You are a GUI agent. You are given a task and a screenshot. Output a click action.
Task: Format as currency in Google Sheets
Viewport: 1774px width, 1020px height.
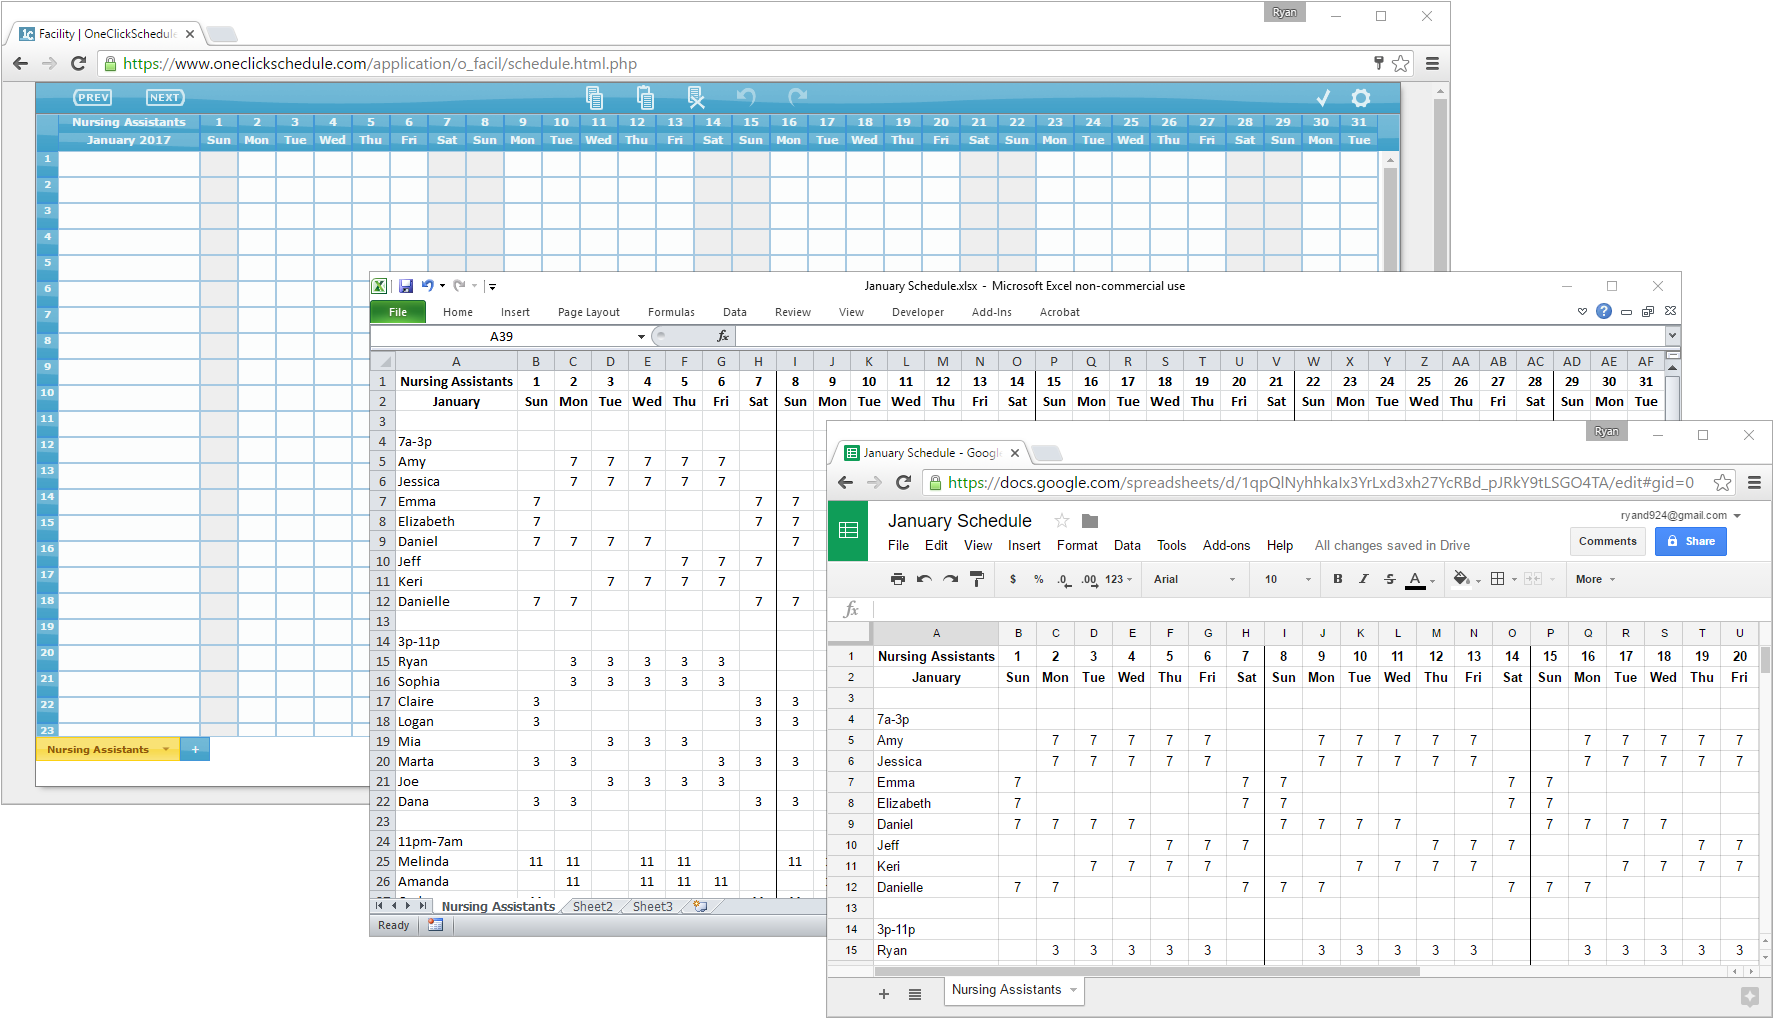[x=1013, y=579]
